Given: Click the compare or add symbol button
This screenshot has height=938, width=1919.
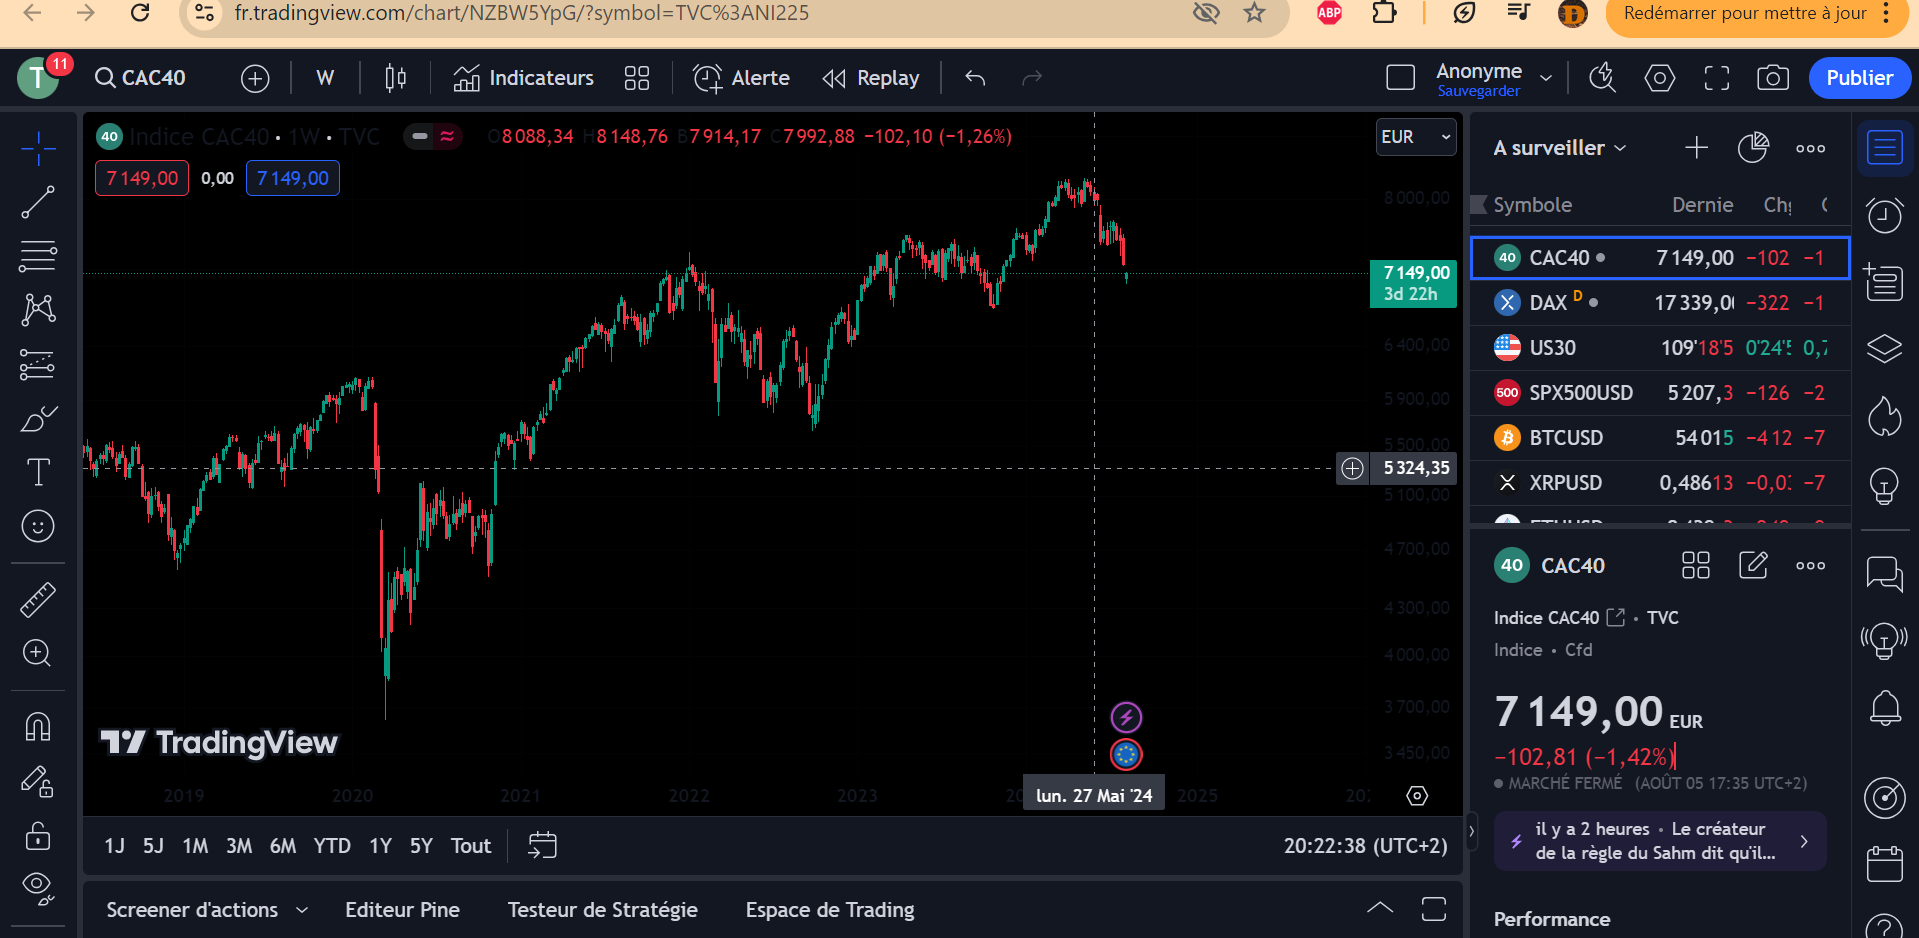Looking at the screenshot, I should [x=255, y=78].
